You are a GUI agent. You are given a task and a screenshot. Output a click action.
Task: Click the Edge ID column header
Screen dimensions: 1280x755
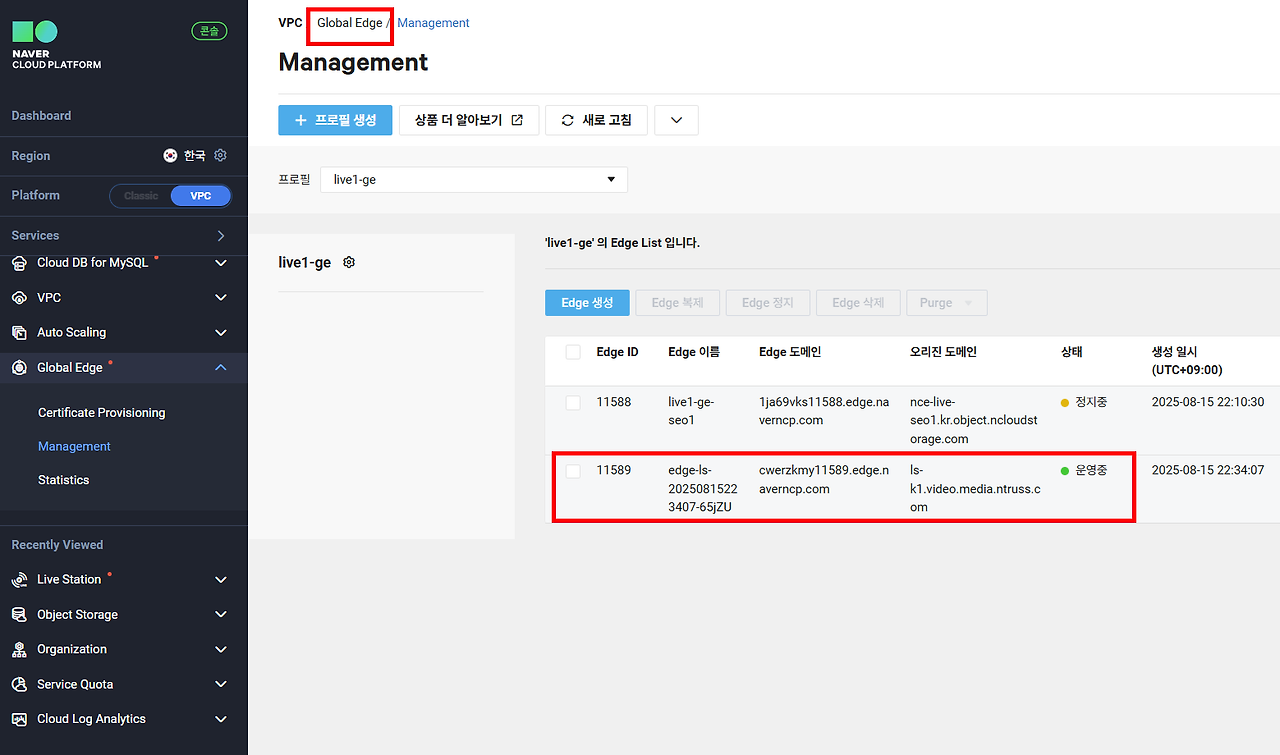pos(617,352)
